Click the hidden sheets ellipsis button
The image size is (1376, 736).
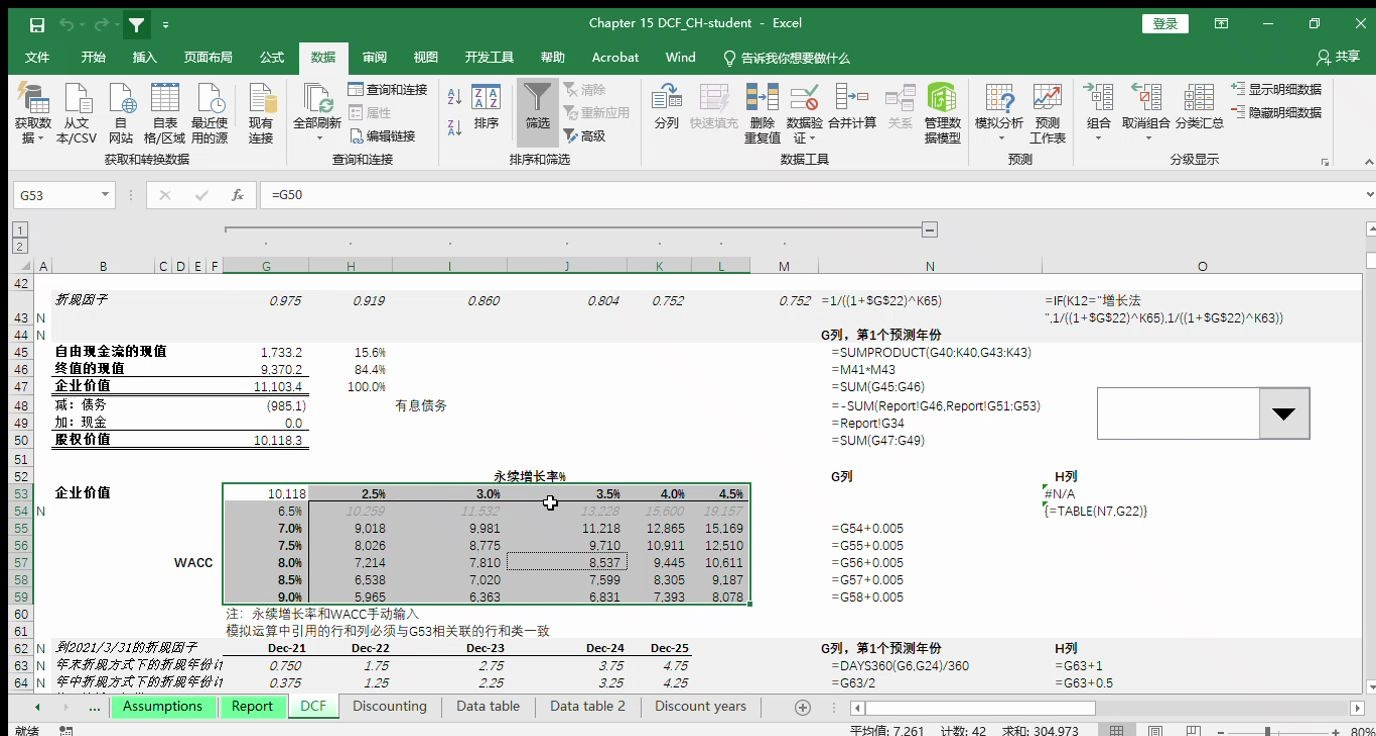[x=95, y=706]
